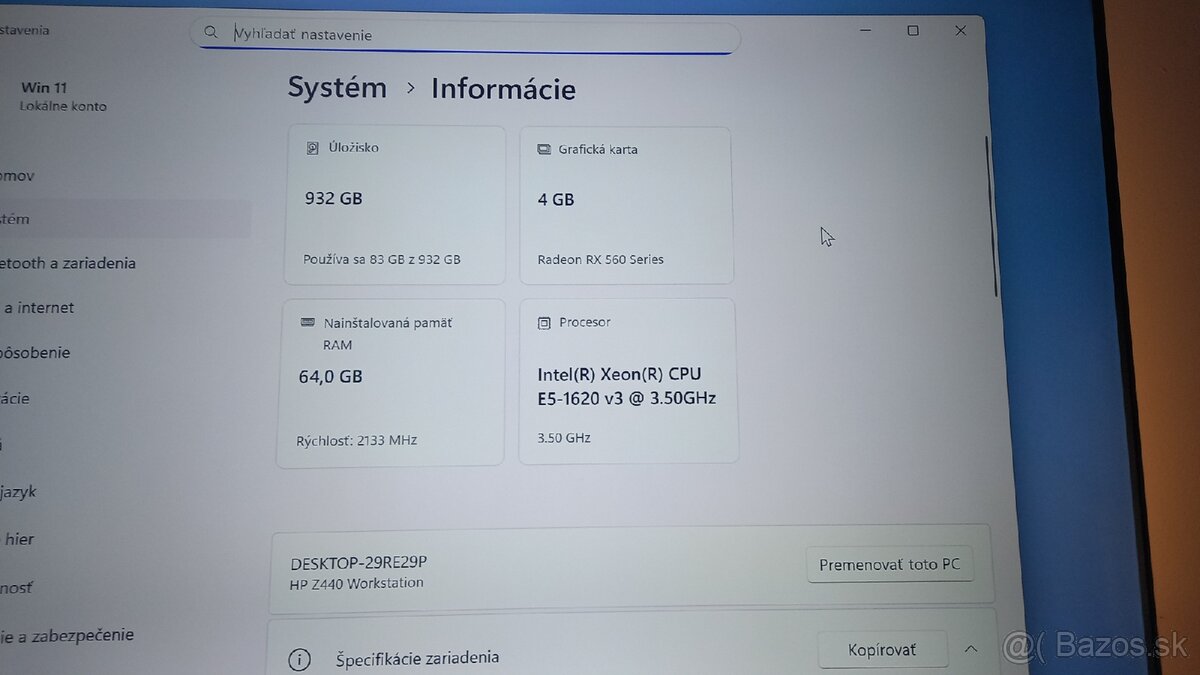This screenshot has width=1200, height=675.
Task: Click the search magnifier in the settings search bar
Action: [x=211, y=32]
